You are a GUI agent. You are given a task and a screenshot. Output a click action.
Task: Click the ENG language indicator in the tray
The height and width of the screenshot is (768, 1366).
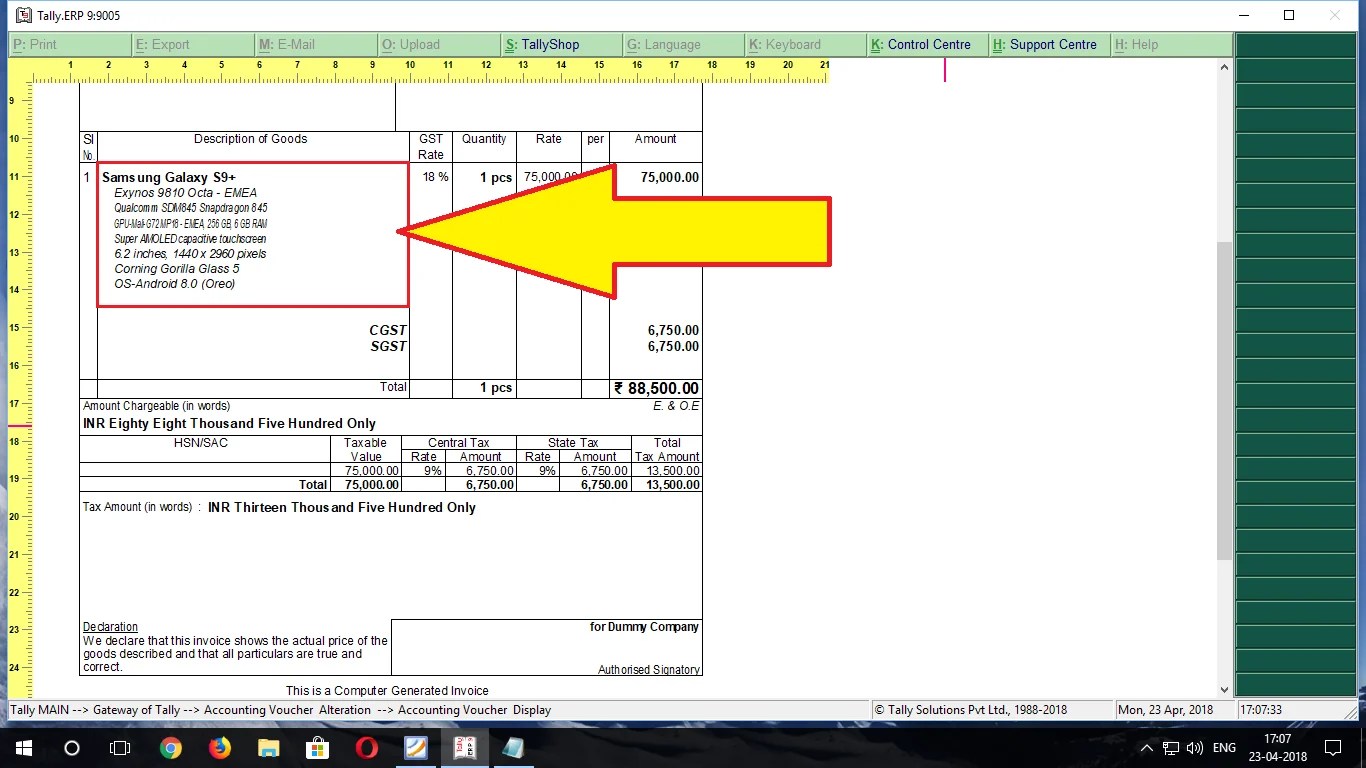click(x=1223, y=747)
